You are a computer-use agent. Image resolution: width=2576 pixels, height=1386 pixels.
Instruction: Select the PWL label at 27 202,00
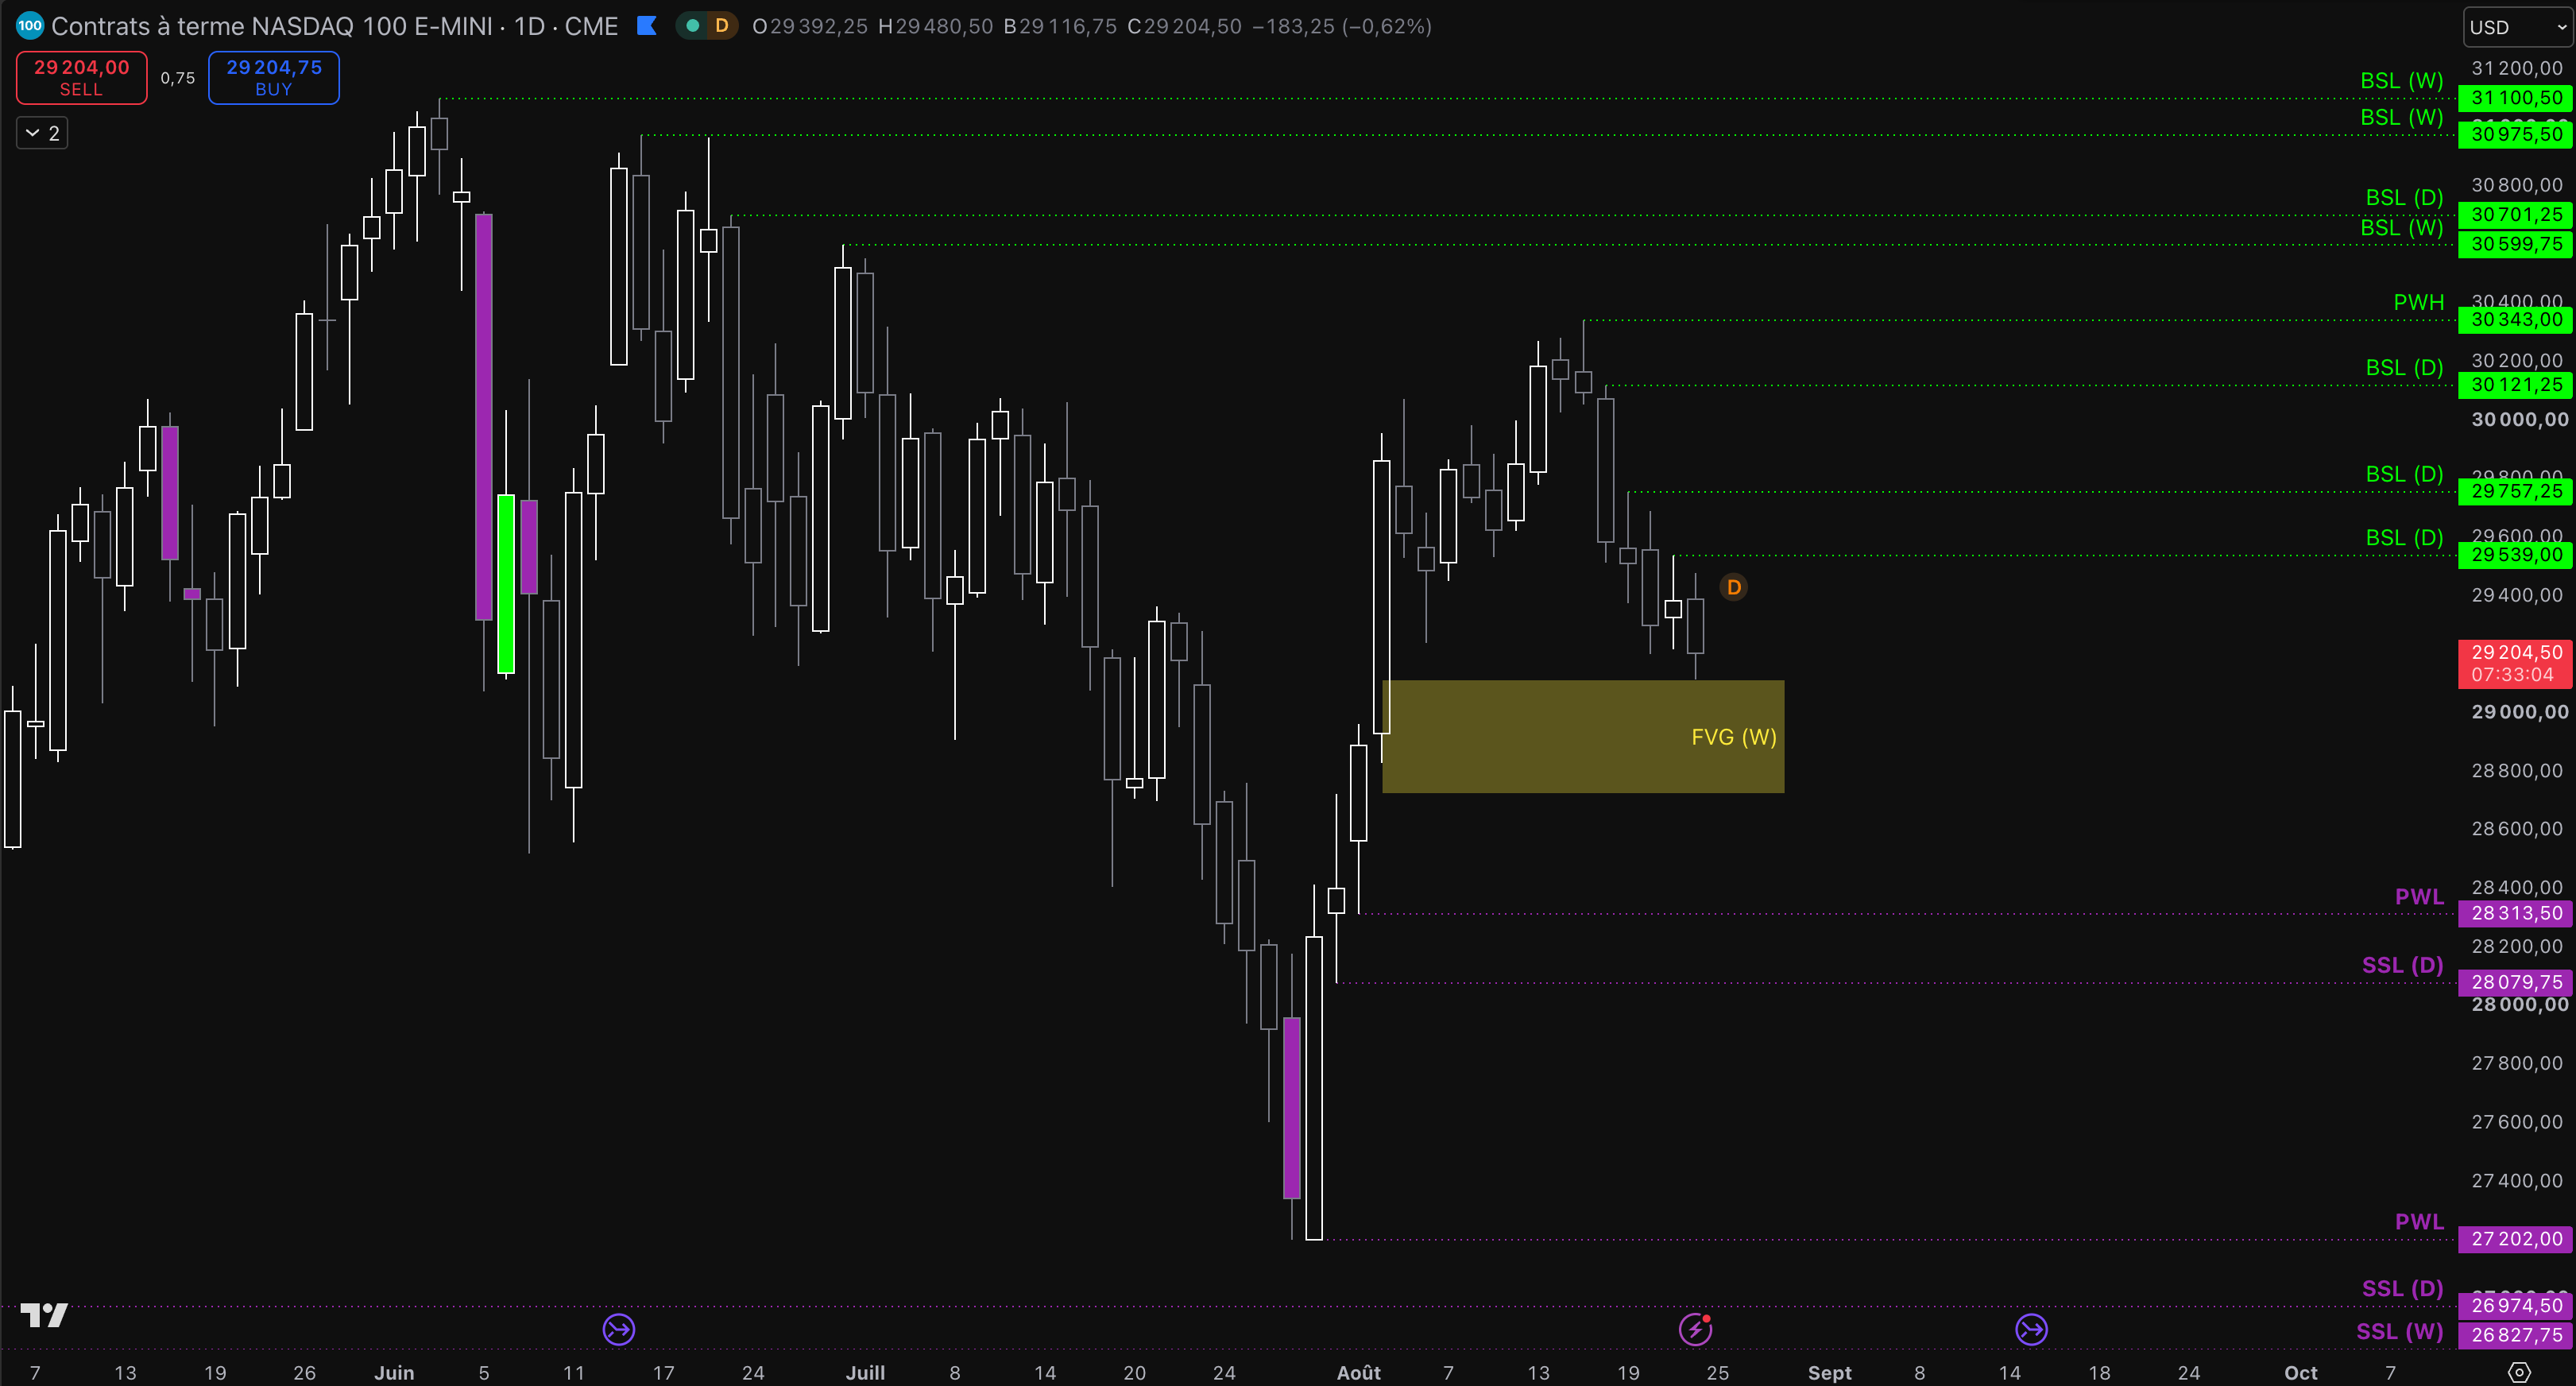(x=2419, y=1221)
